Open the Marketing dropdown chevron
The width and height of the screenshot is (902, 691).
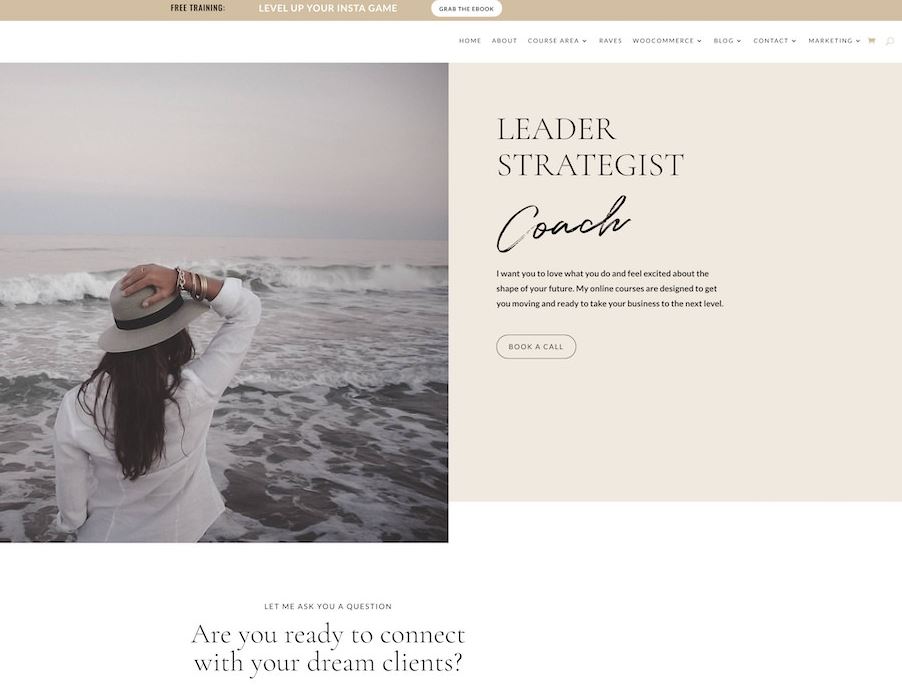point(858,41)
